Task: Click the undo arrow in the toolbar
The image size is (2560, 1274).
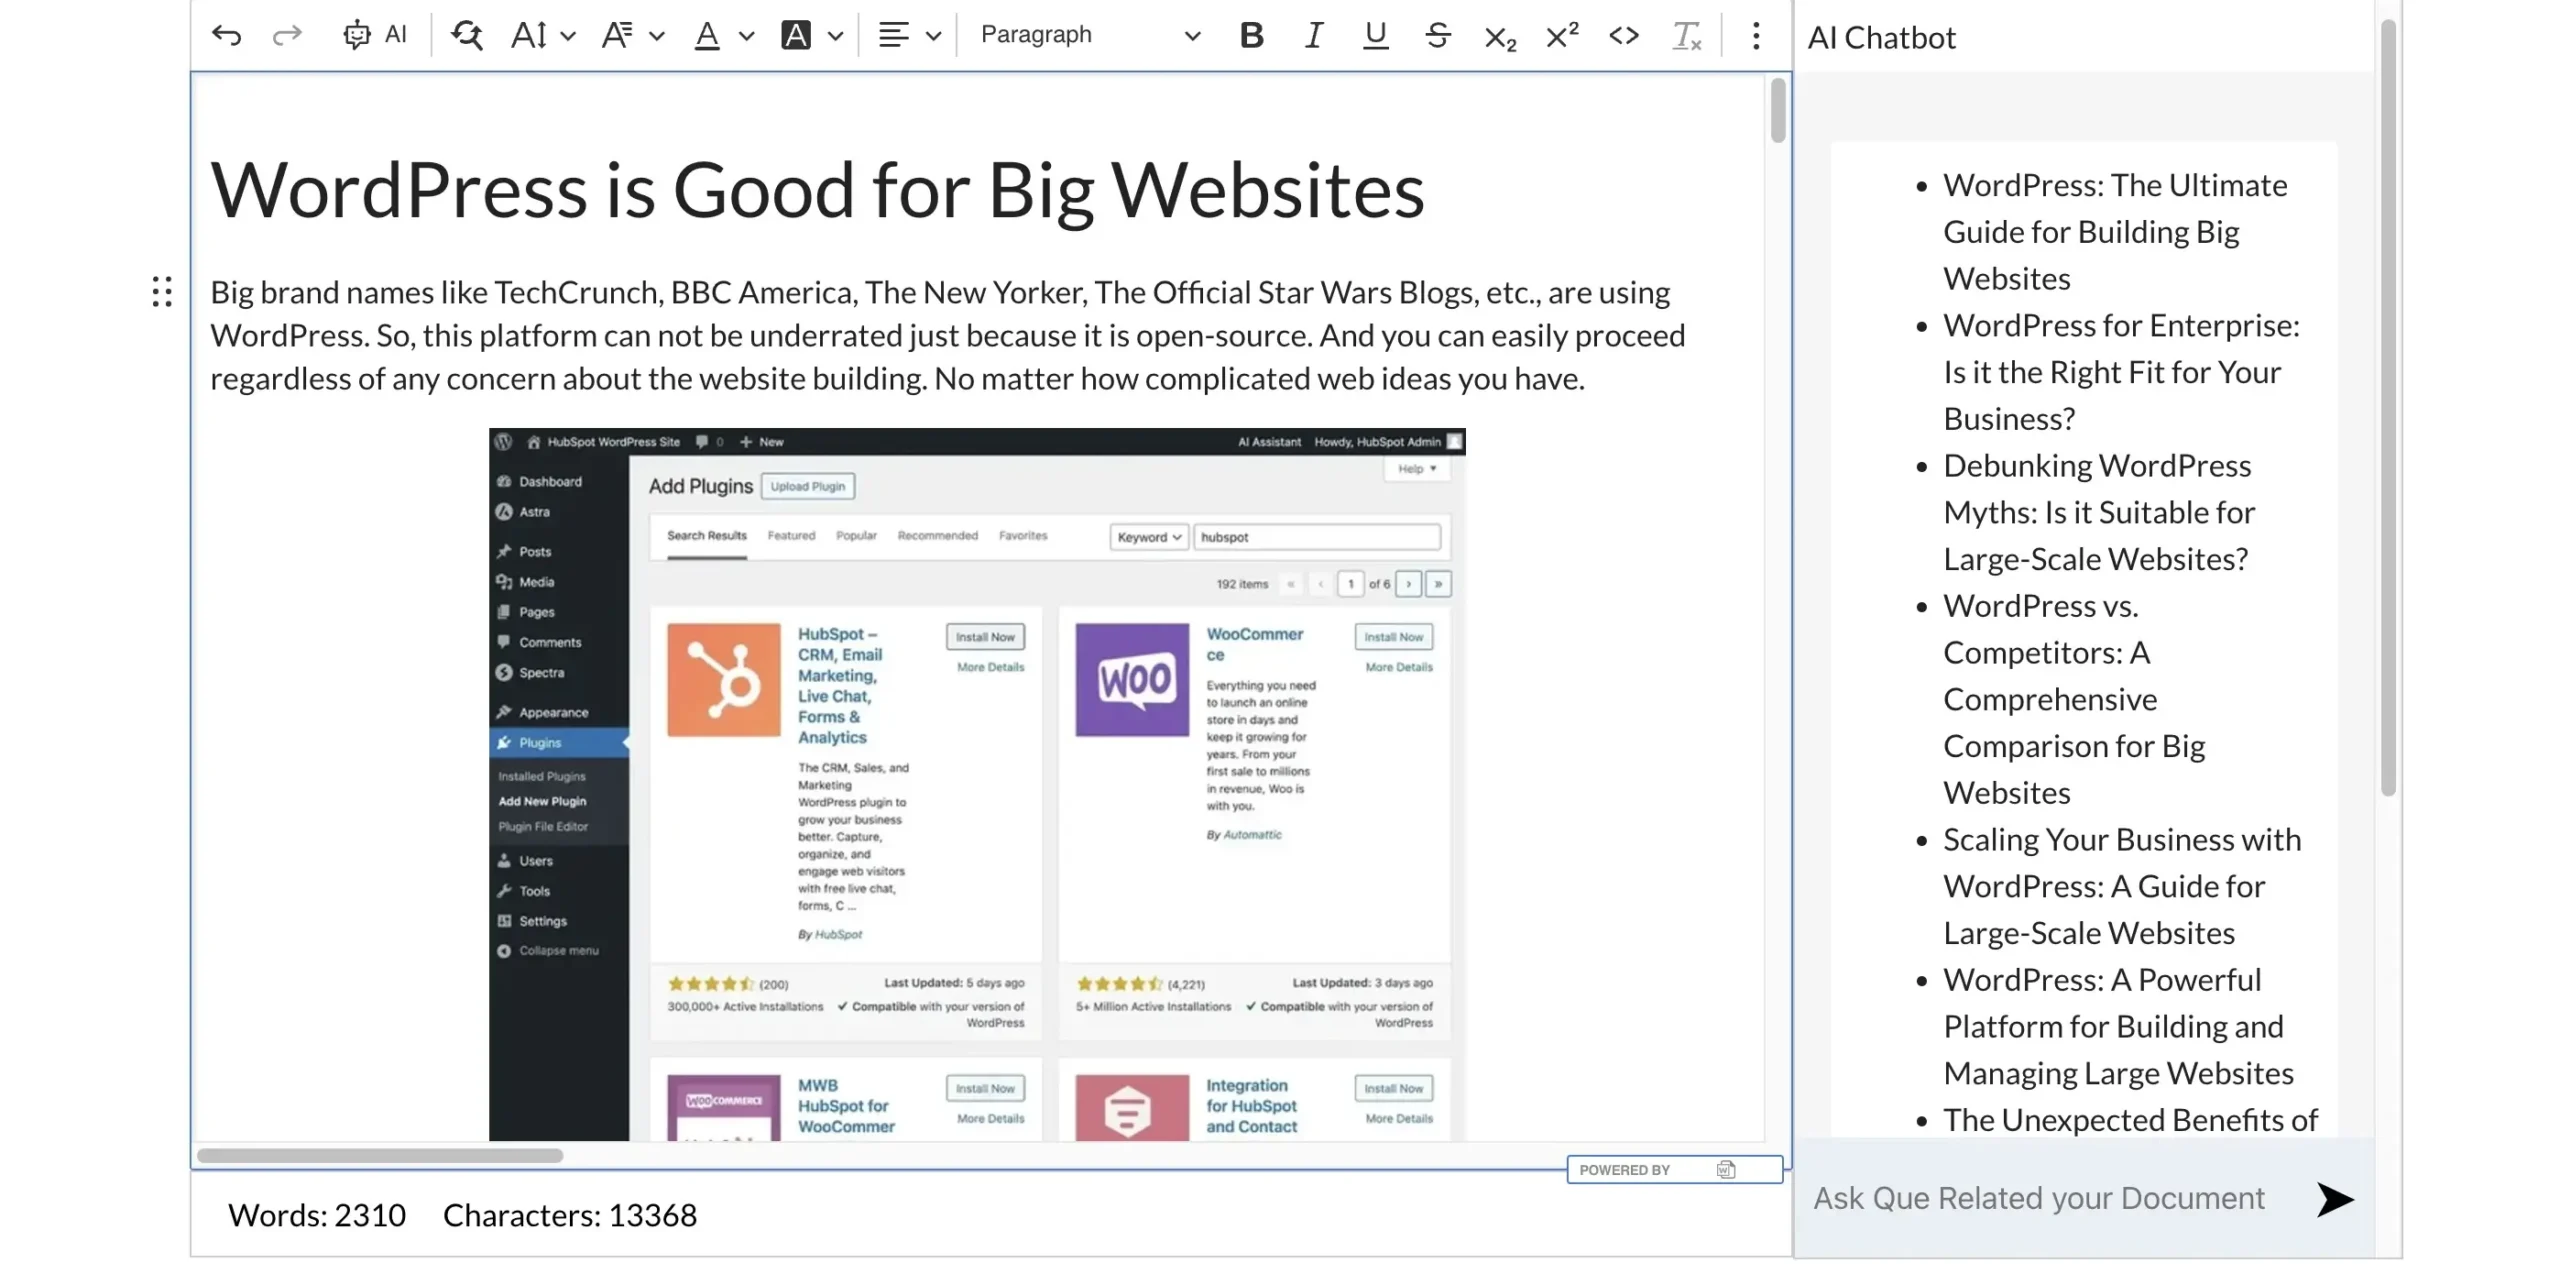Action: click(227, 35)
